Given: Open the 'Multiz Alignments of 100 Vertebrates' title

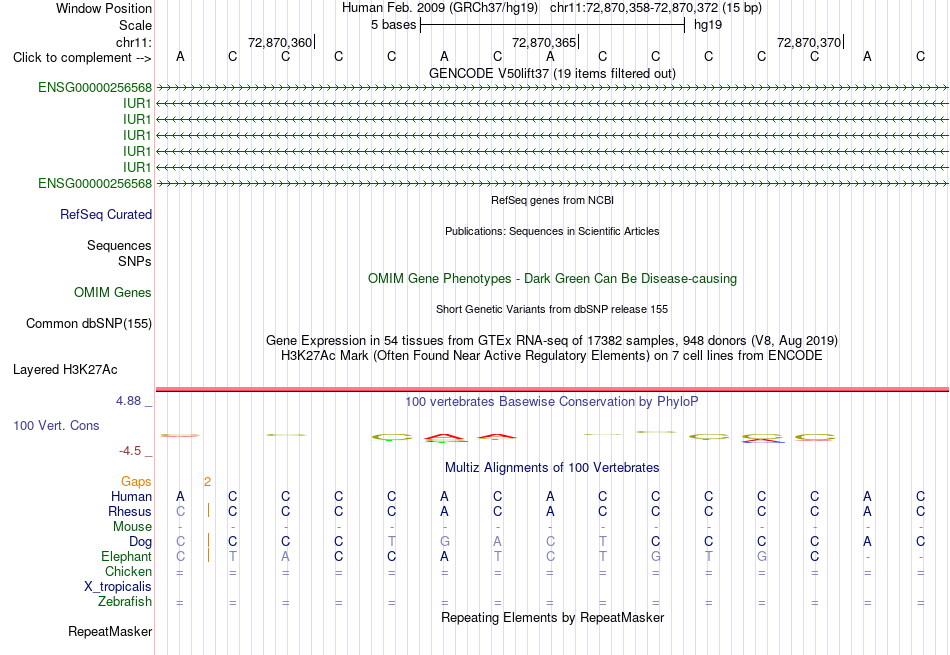Looking at the screenshot, I should tap(552, 468).
